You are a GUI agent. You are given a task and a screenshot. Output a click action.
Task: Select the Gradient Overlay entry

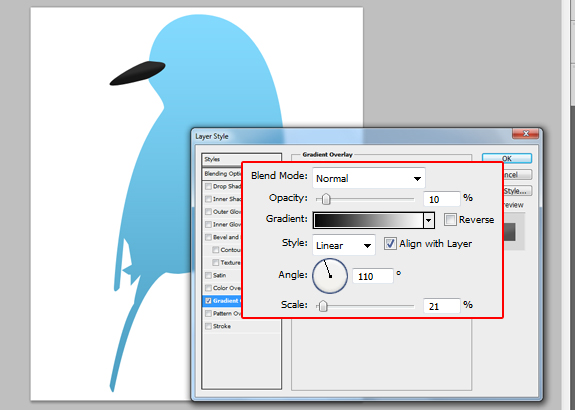click(222, 301)
